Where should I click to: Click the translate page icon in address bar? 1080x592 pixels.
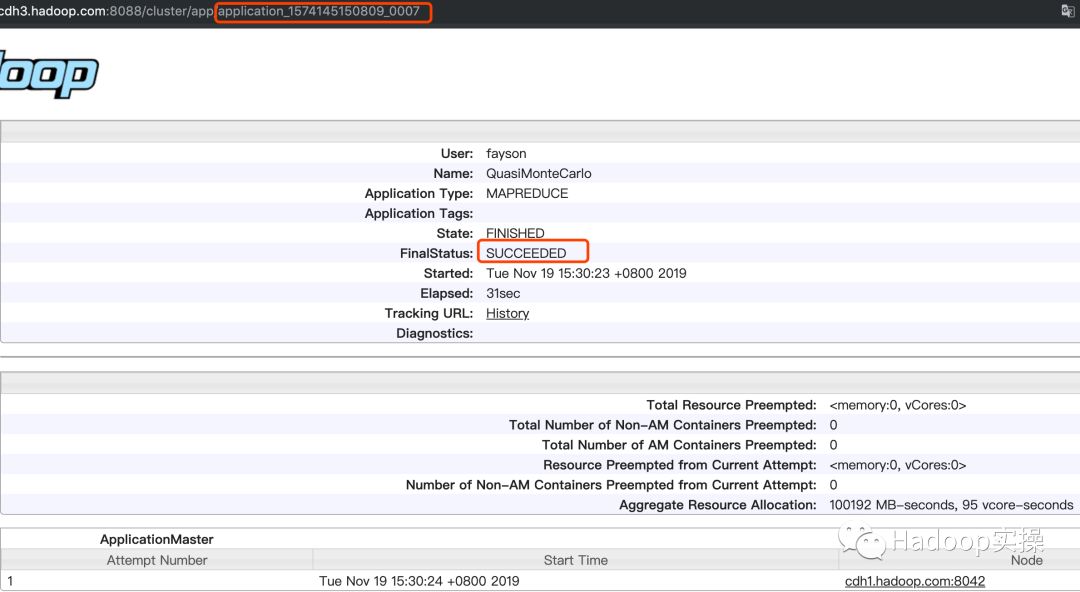click(1067, 11)
